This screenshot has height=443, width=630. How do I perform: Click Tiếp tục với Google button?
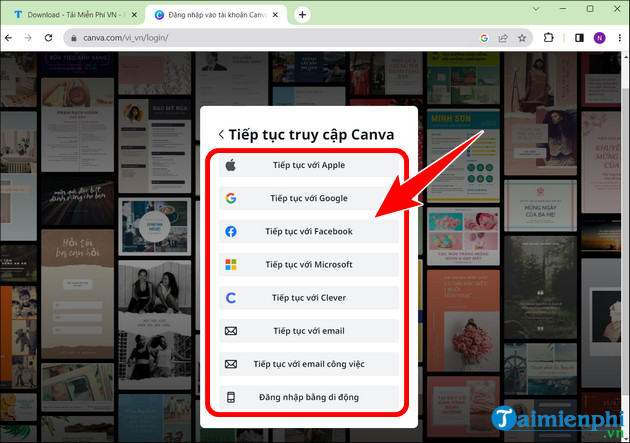(x=309, y=198)
